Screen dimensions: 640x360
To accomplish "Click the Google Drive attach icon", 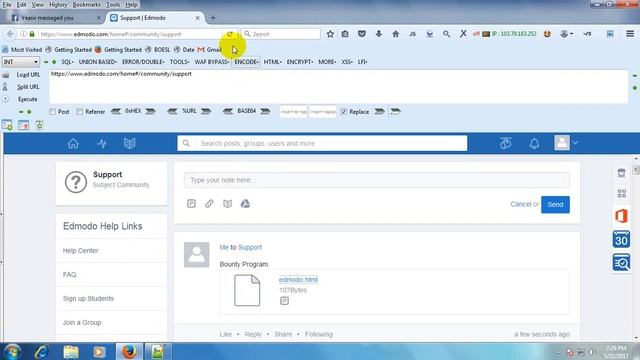I will [x=245, y=203].
